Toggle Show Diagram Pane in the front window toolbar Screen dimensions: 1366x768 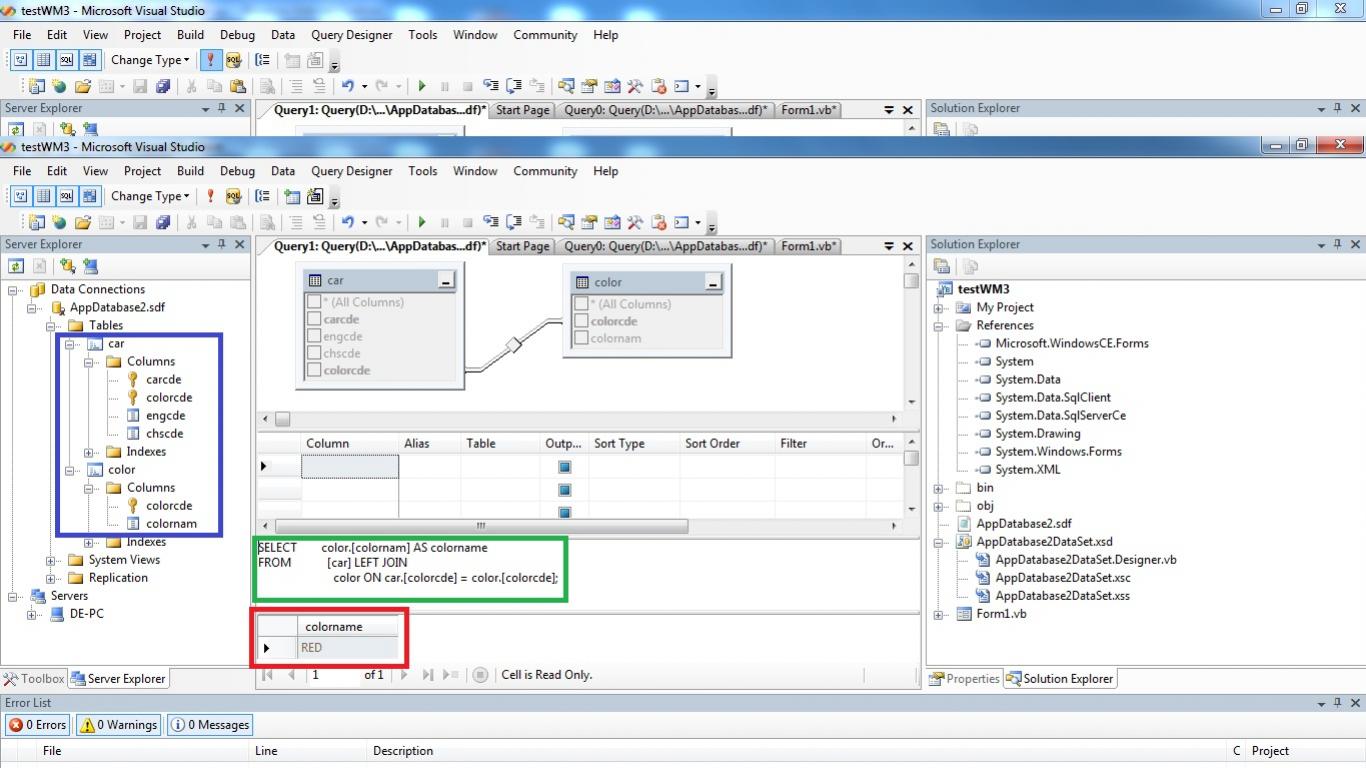(x=20, y=196)
